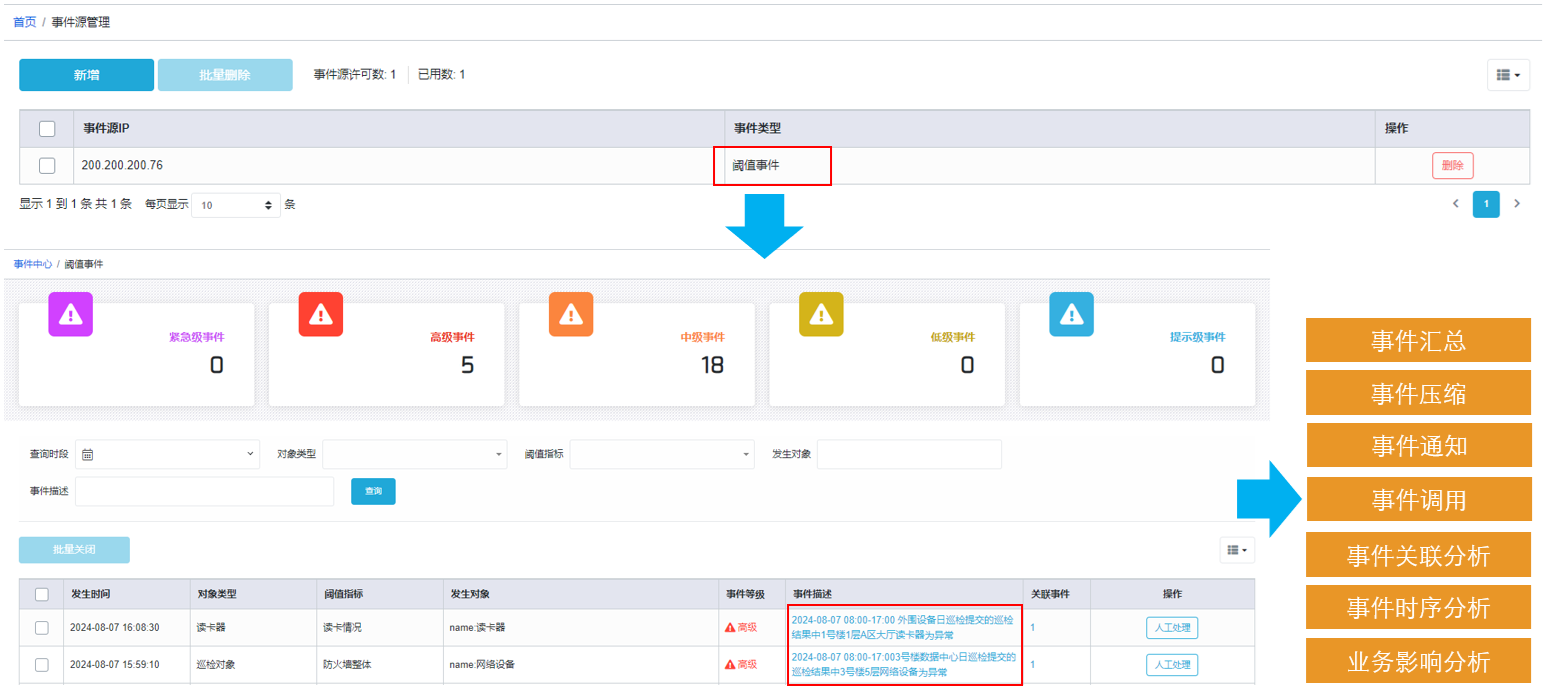Click the 事件描述 input field
The height and width of the screenshot is (693, 1548).
click(205, 491)
